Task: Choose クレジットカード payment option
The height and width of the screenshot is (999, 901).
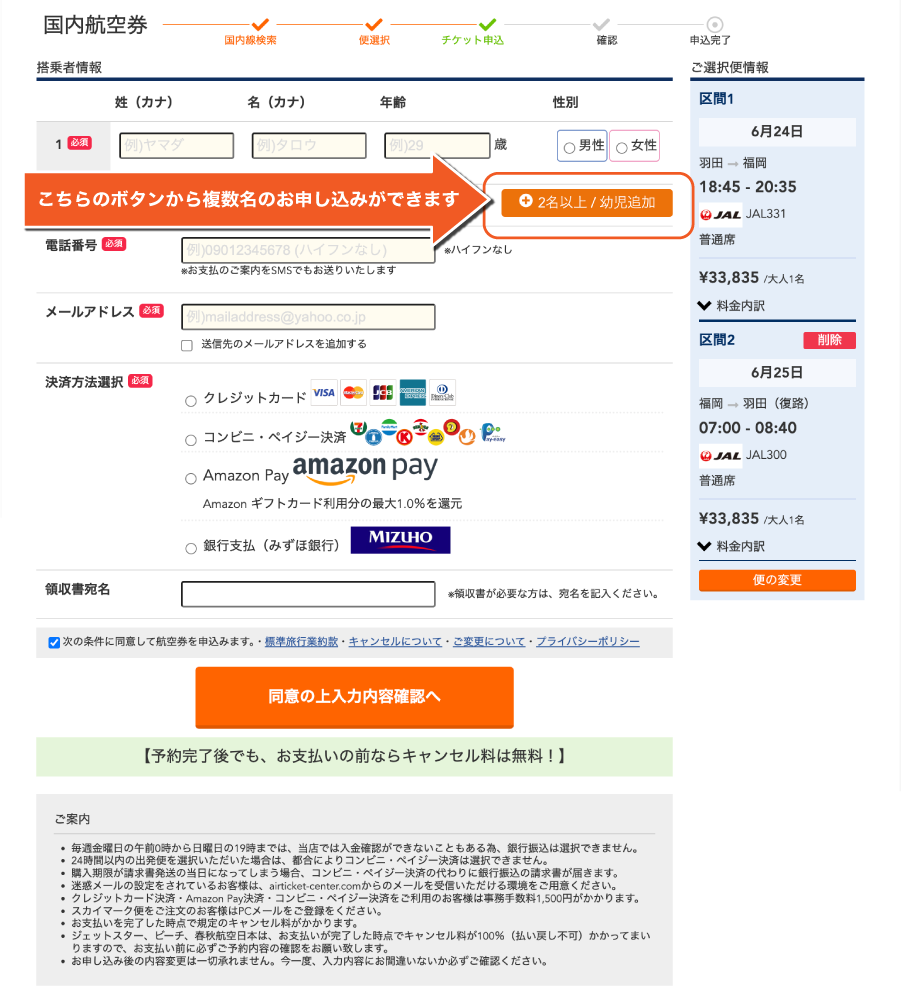Action: pos(191,401)
